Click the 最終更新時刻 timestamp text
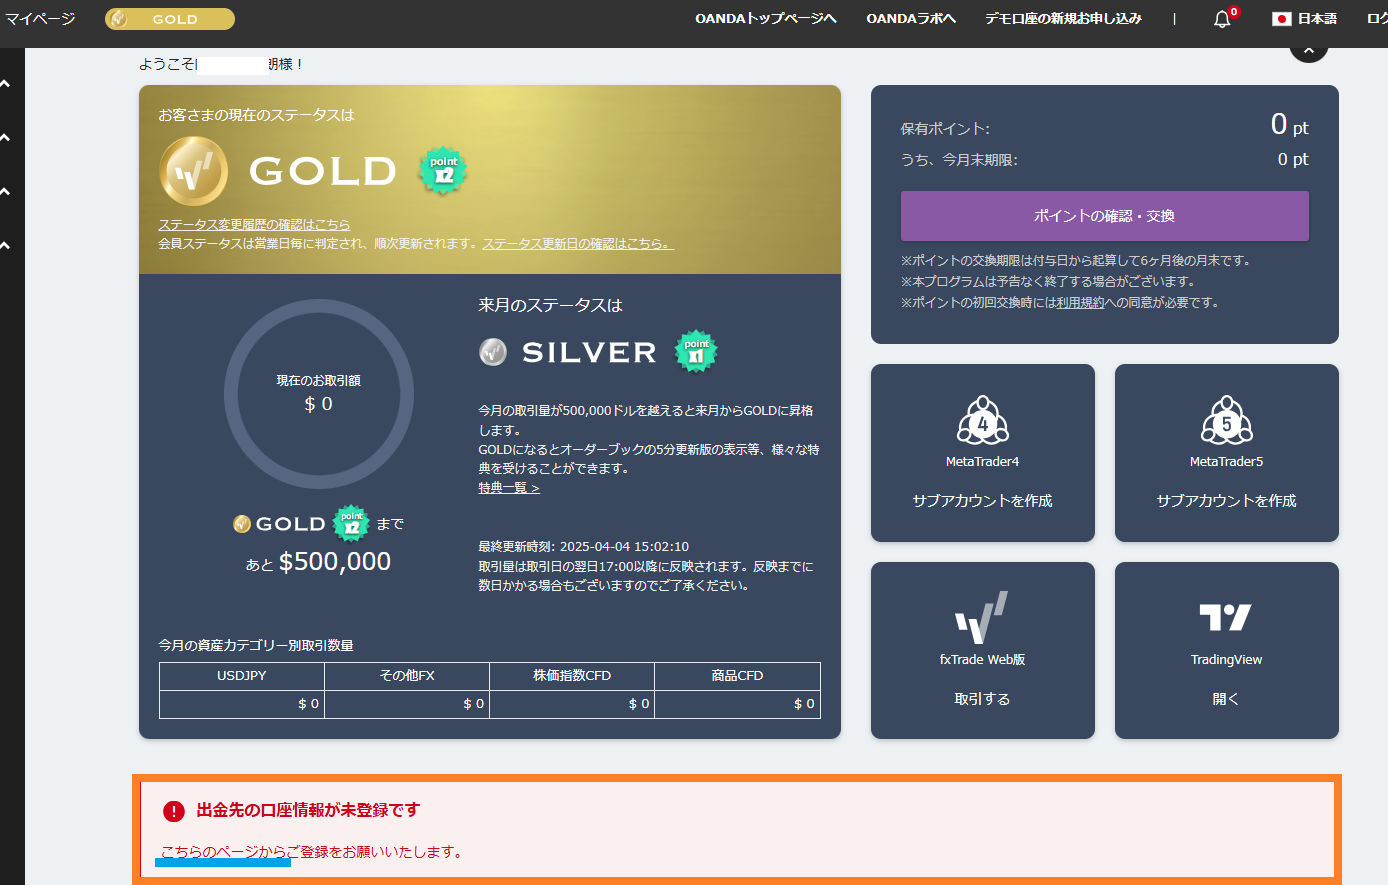Screen dimensions: 1388x885 pos(584,547)
